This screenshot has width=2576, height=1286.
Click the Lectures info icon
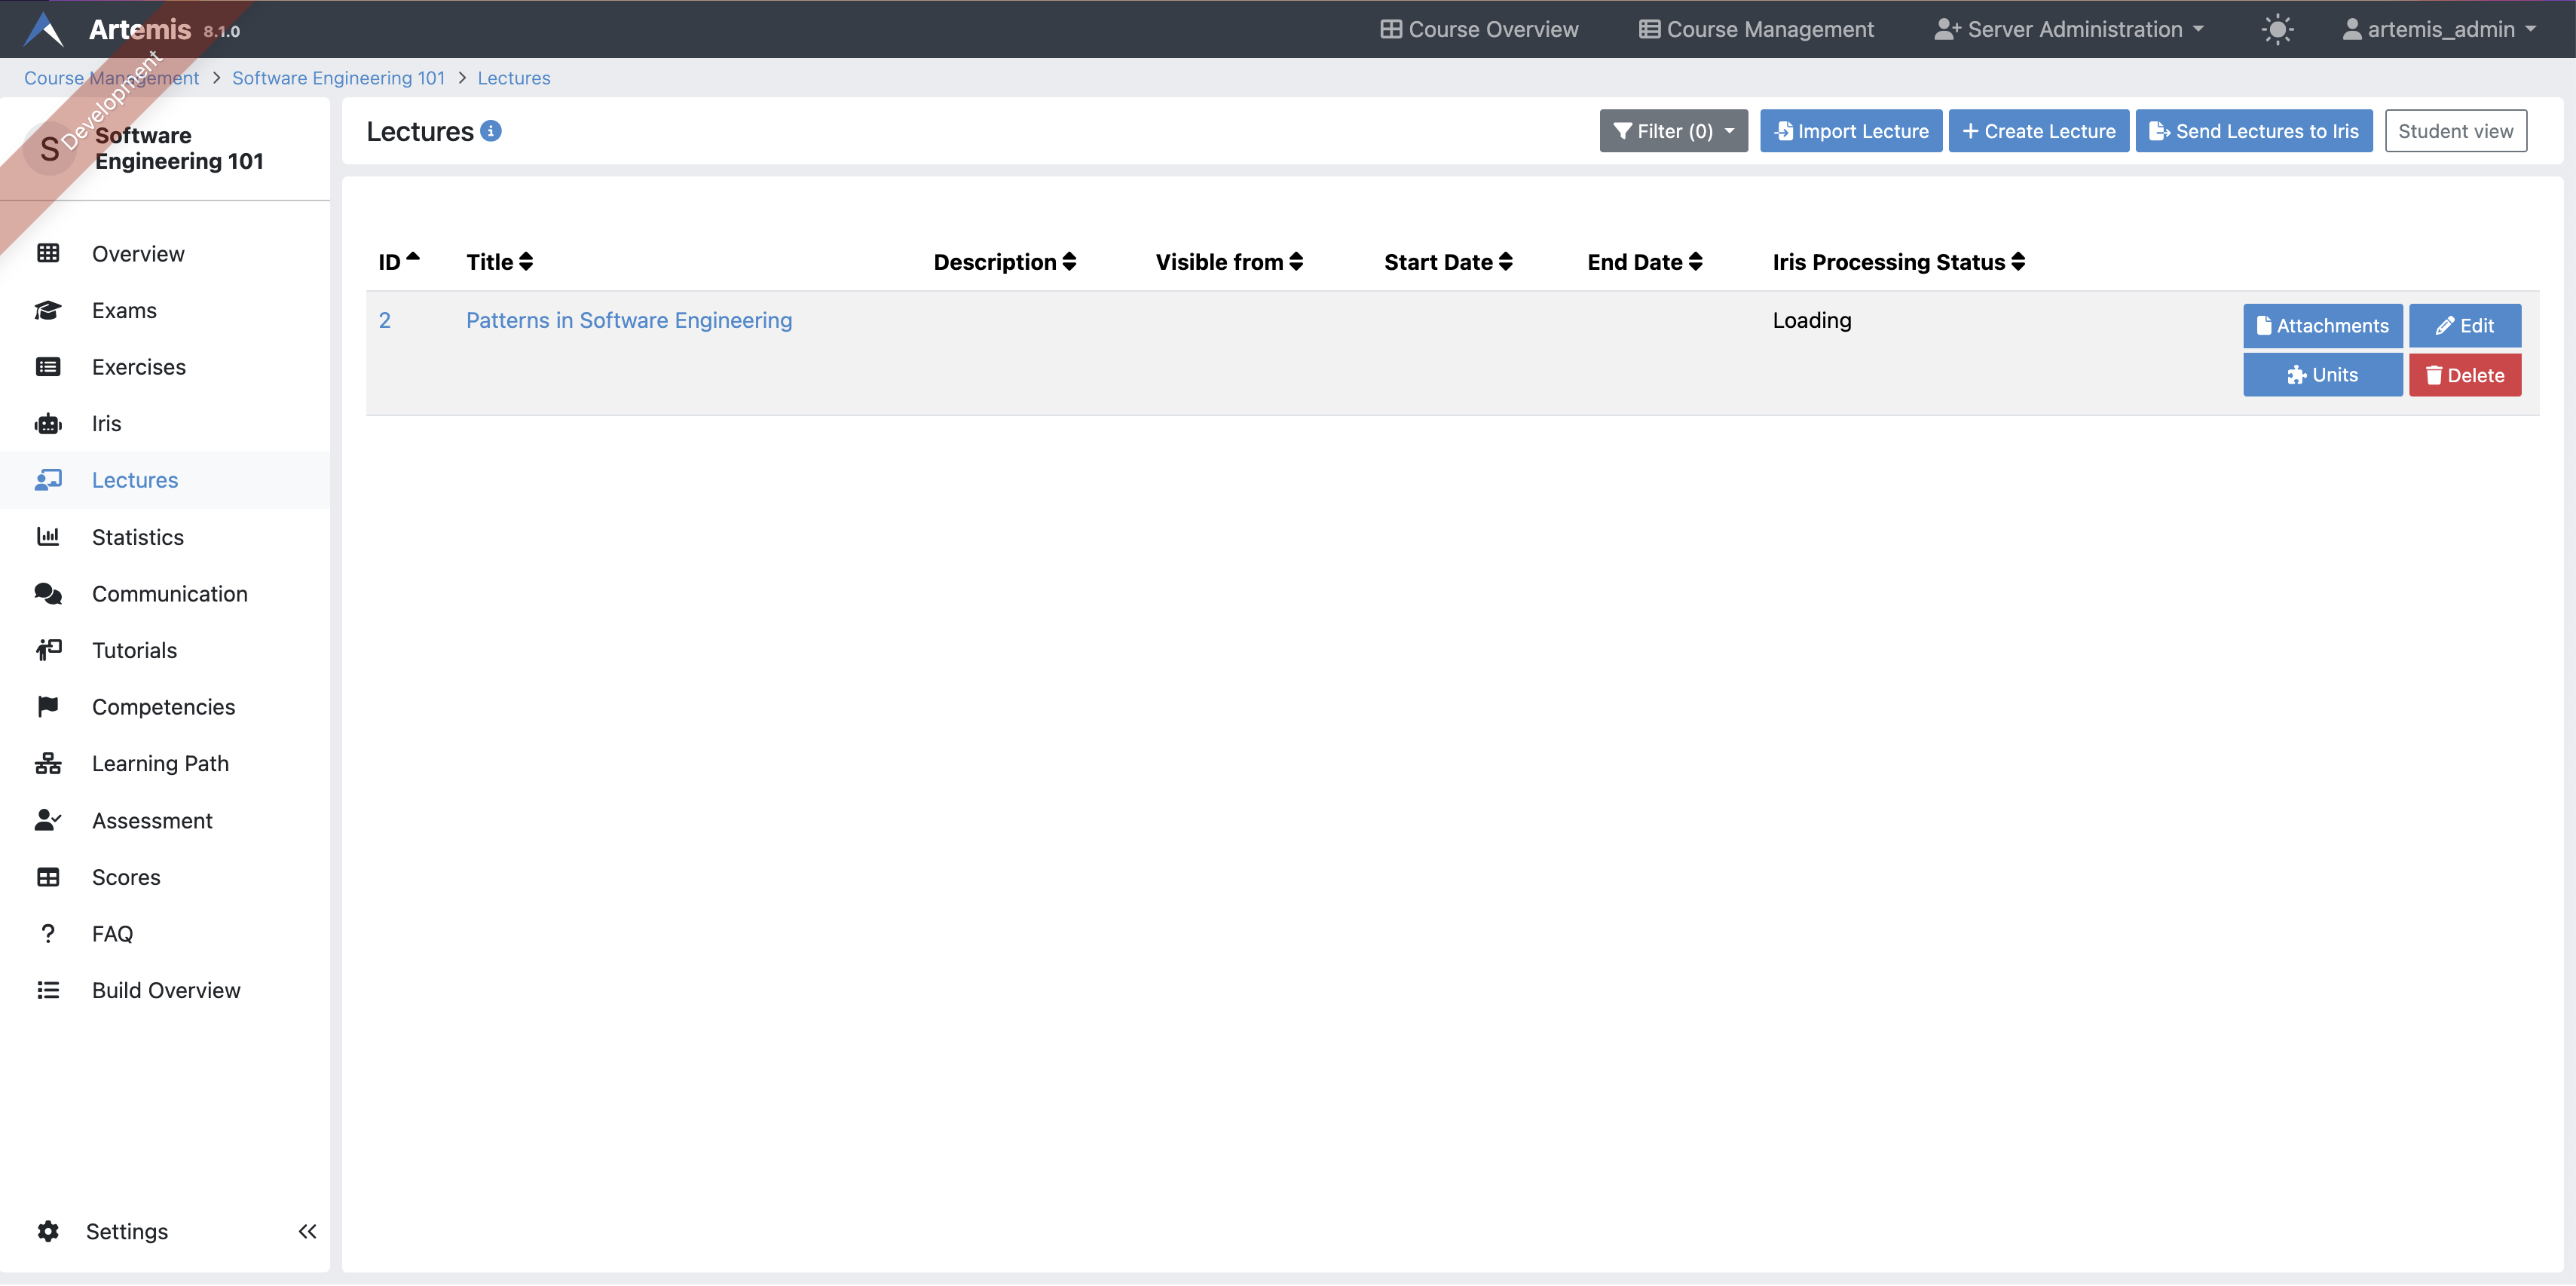click(x=491, y=131)
